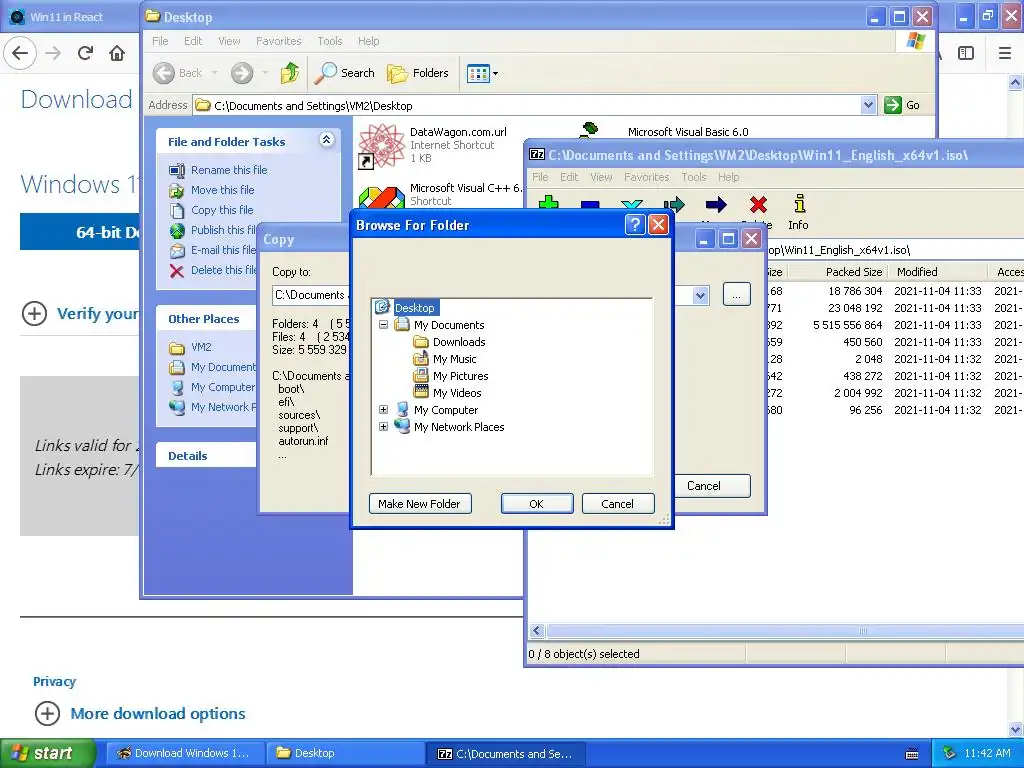The image size is (1024, 768).
Task: Switch to Desktop taskbar button
Action: [346, 753]
